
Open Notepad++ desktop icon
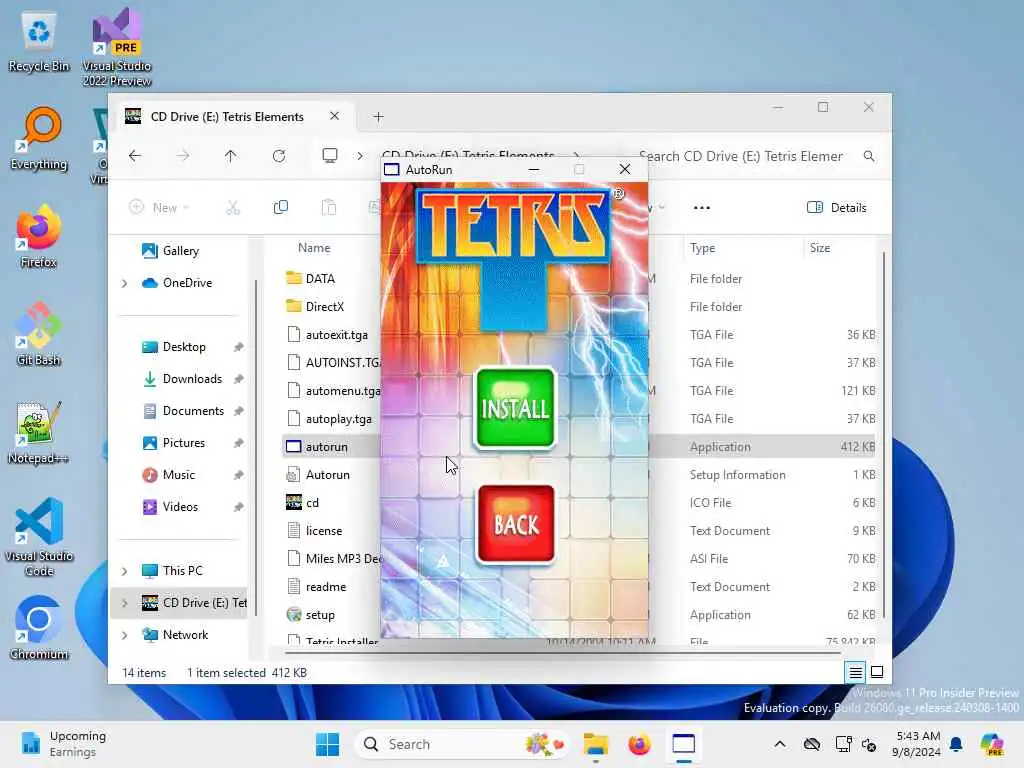pyautogui.click(x=39, y=432)
